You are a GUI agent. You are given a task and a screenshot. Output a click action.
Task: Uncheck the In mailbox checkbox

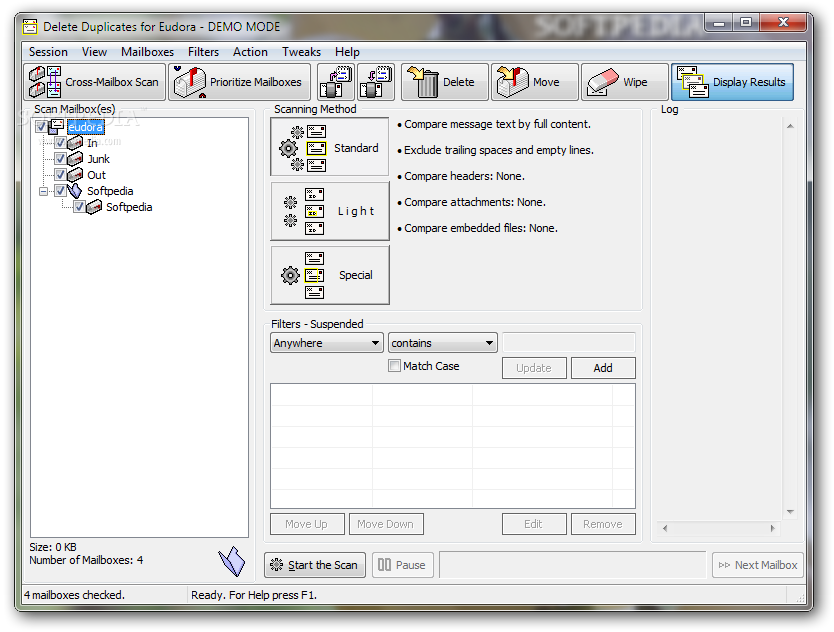click(60, 143)
